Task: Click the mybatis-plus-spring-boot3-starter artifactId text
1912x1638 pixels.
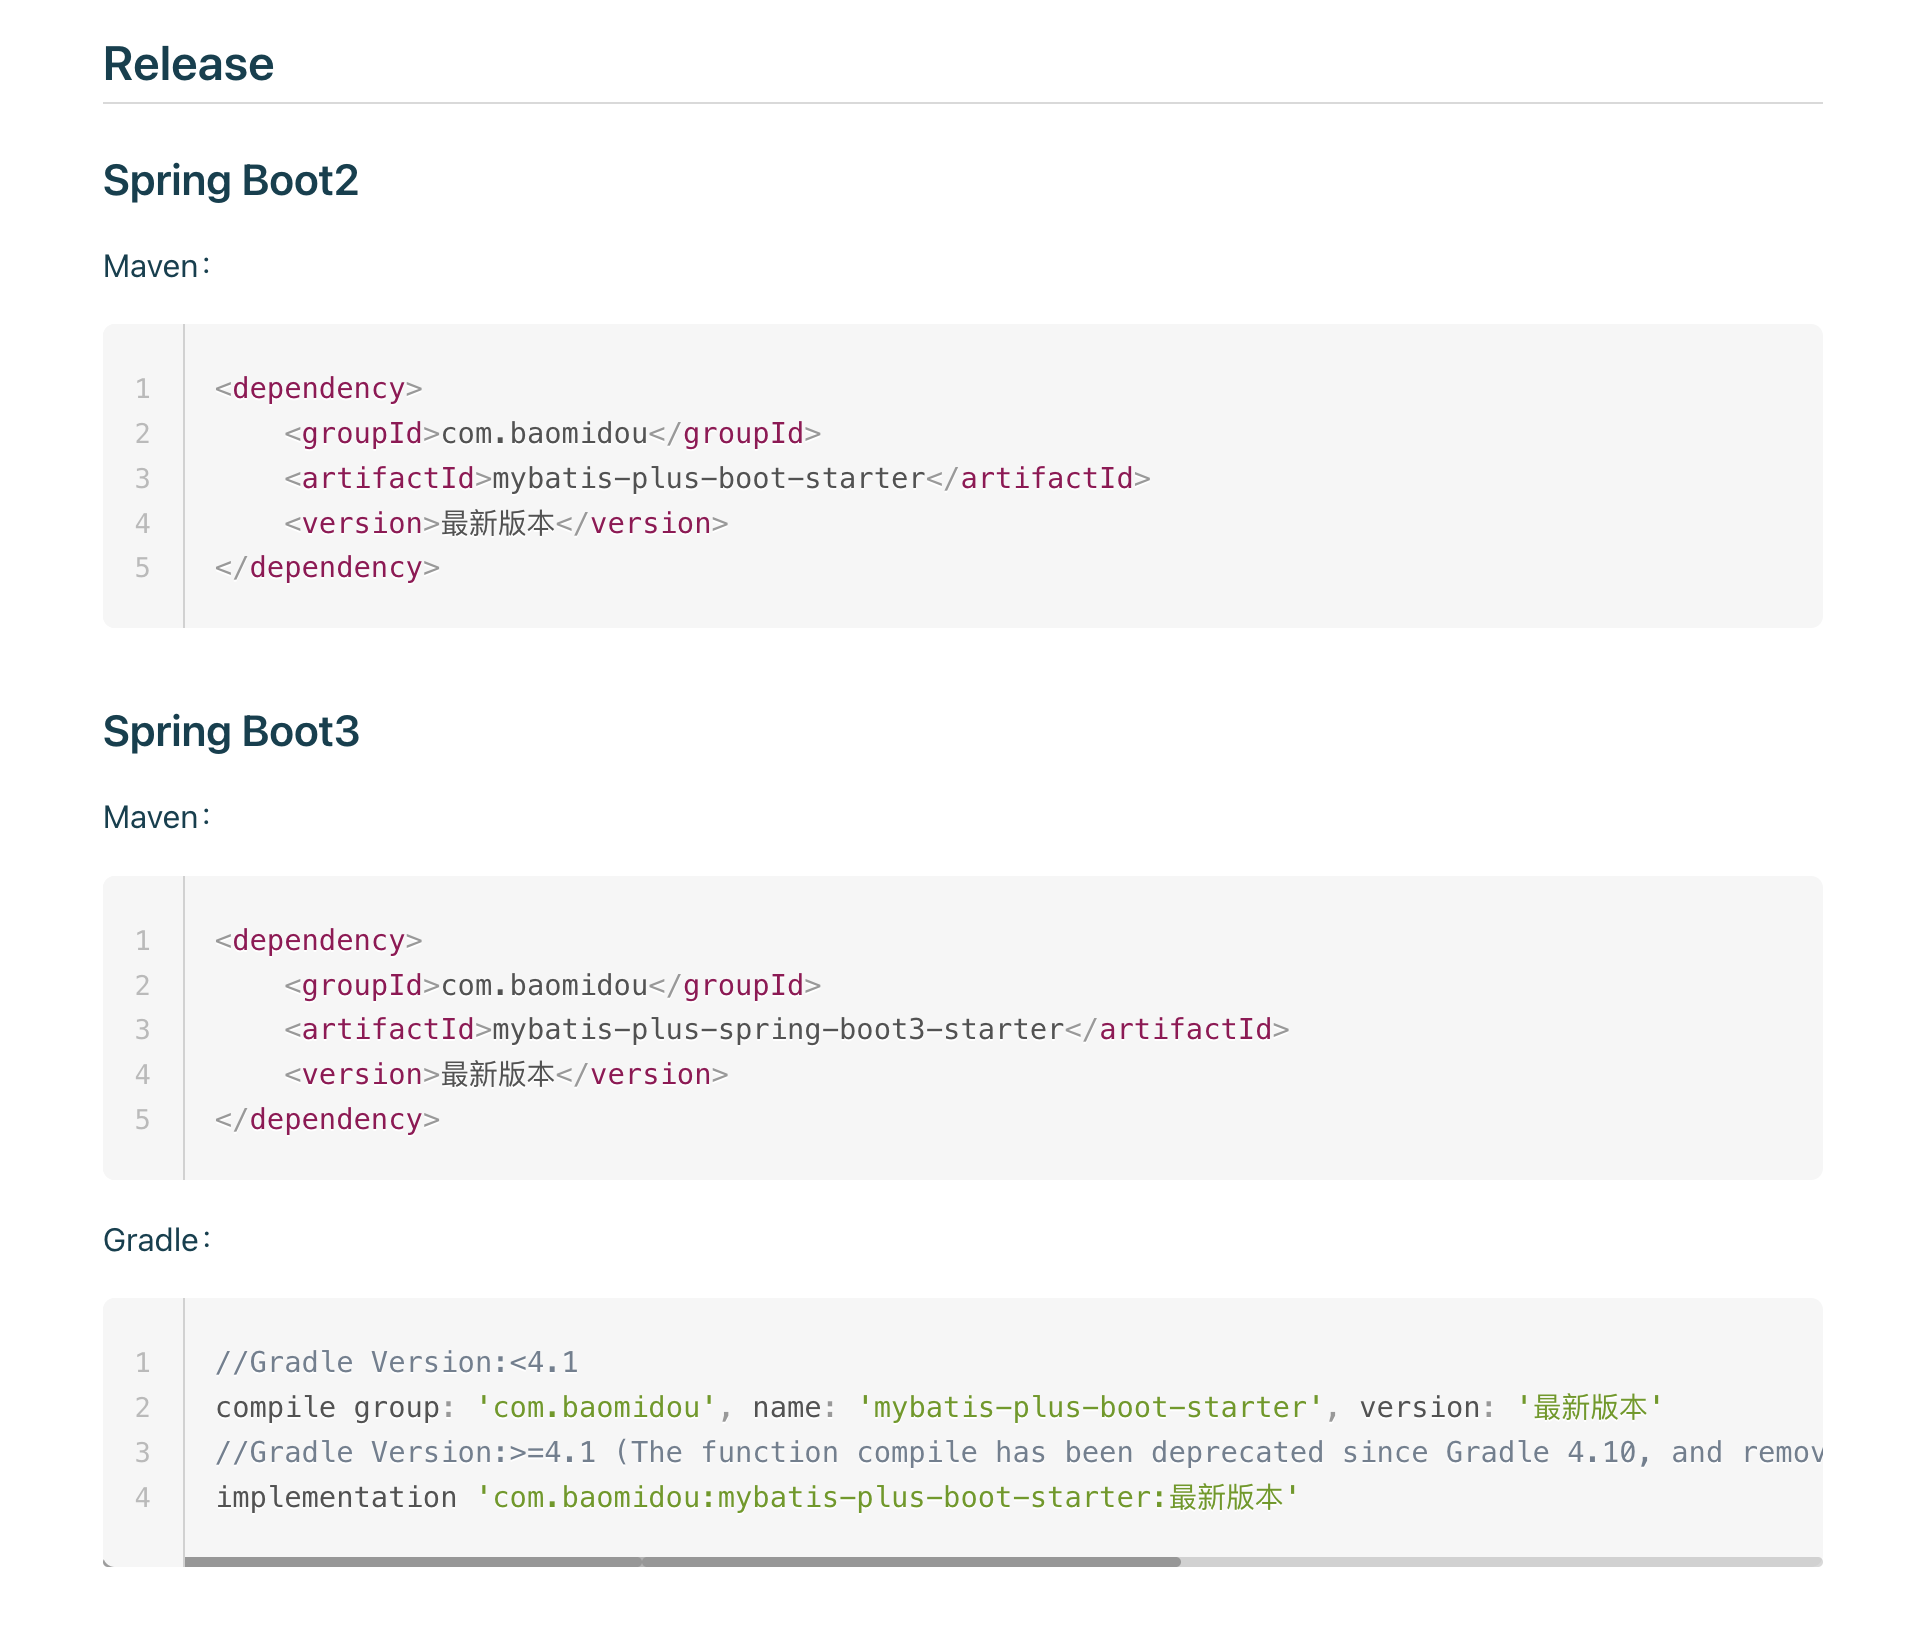Action: point(777,1030)
